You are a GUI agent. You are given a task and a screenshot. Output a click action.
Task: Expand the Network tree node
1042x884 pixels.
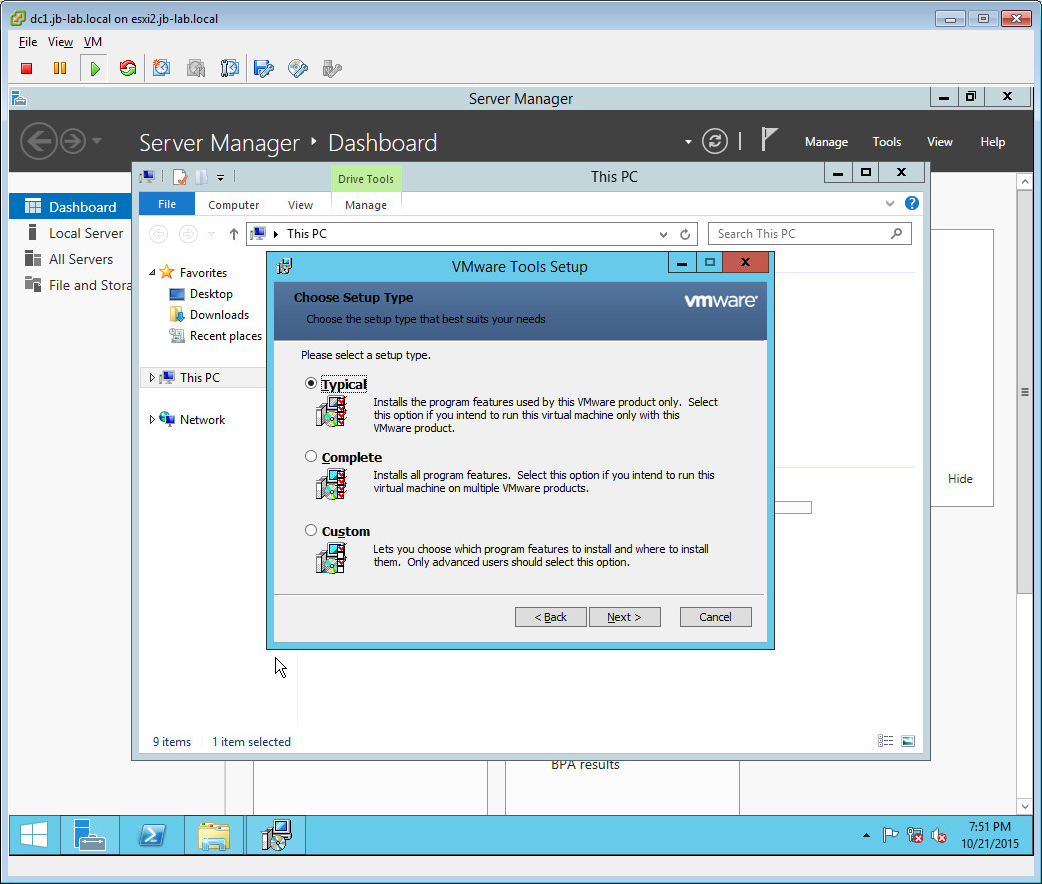152,420
